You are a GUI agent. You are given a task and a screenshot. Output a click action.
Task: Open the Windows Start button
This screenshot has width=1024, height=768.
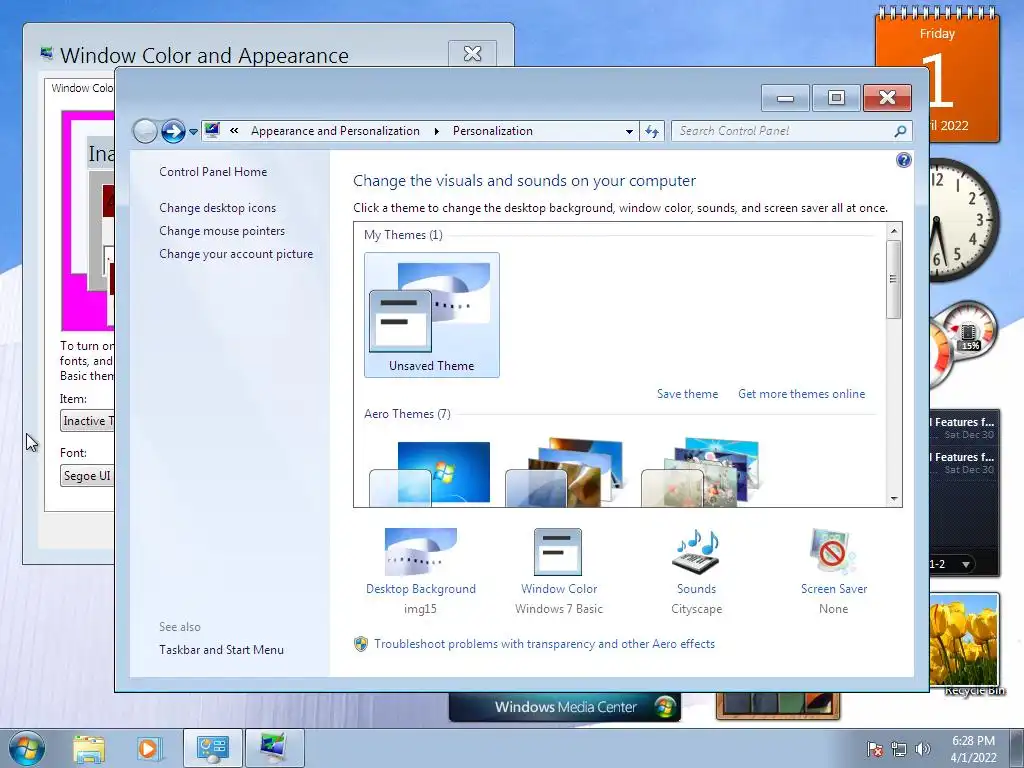coord(27,748)
